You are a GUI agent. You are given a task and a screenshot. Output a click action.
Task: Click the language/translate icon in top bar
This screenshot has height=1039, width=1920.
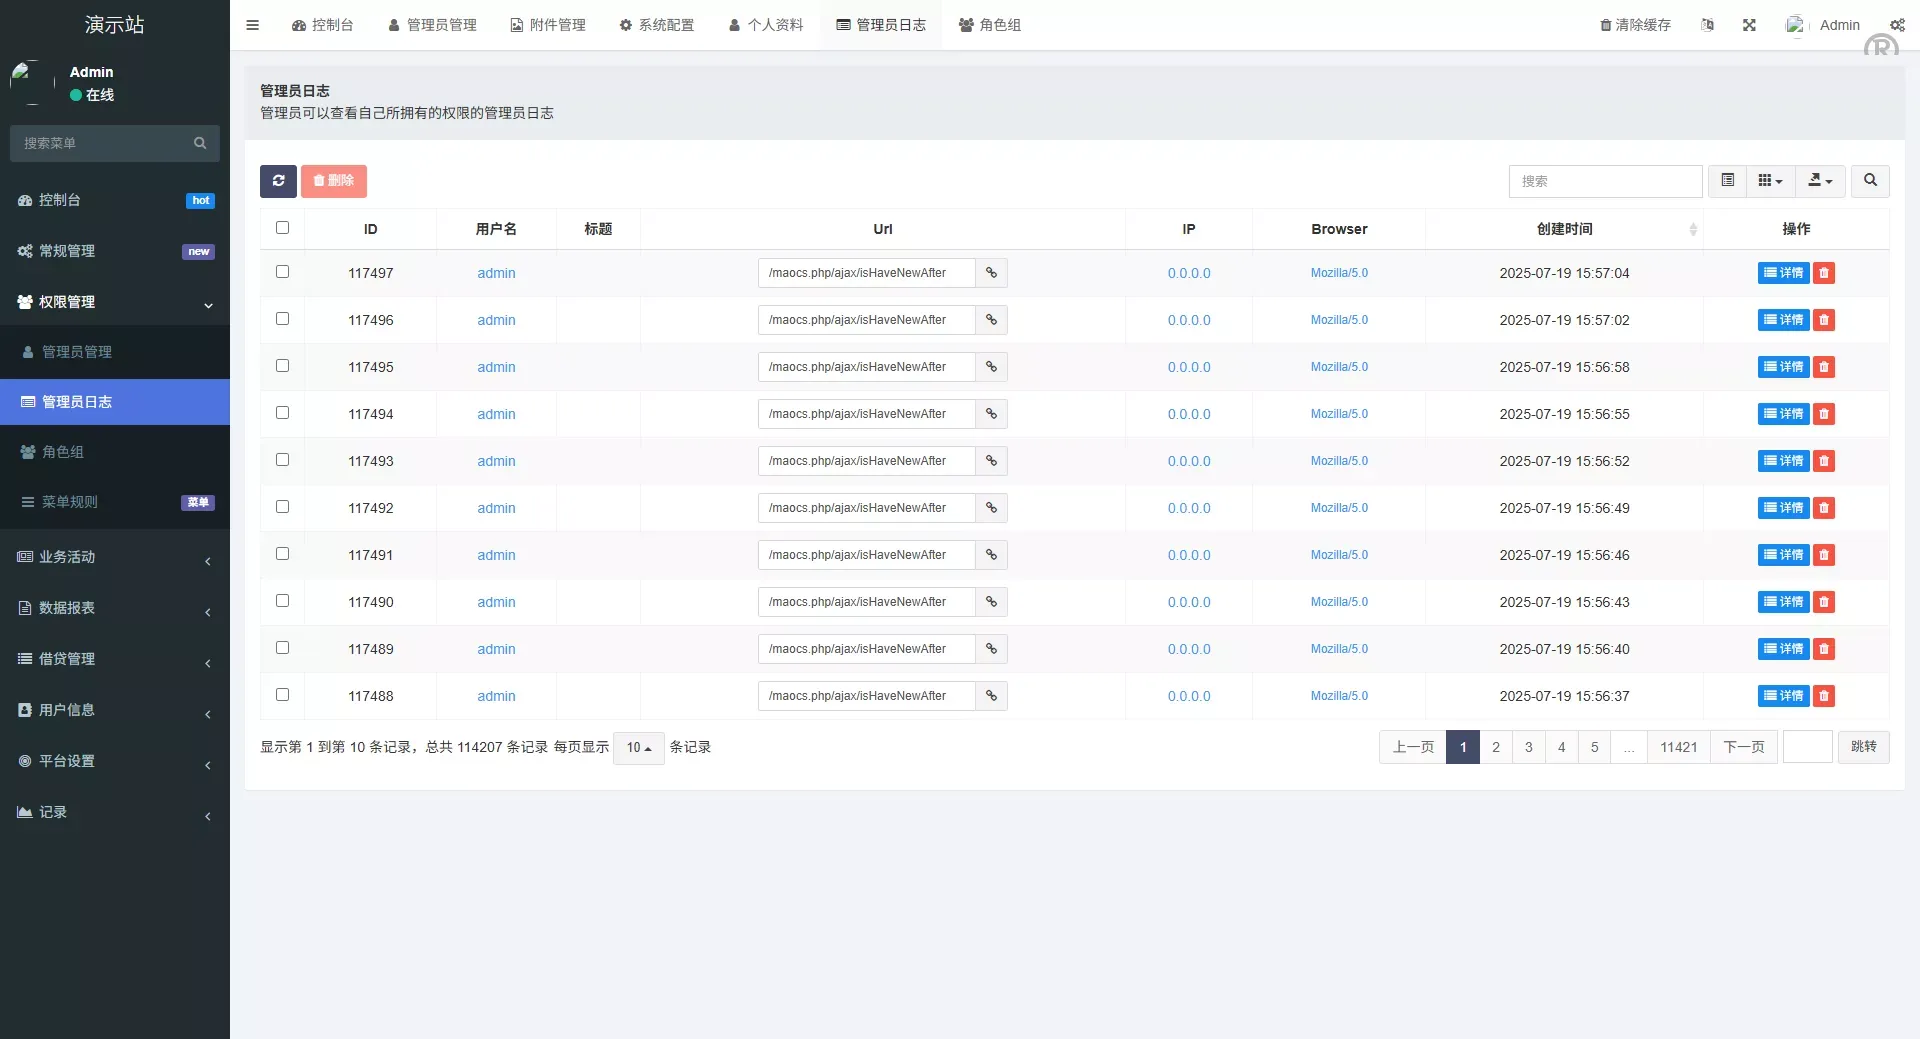click(1707, 25)
